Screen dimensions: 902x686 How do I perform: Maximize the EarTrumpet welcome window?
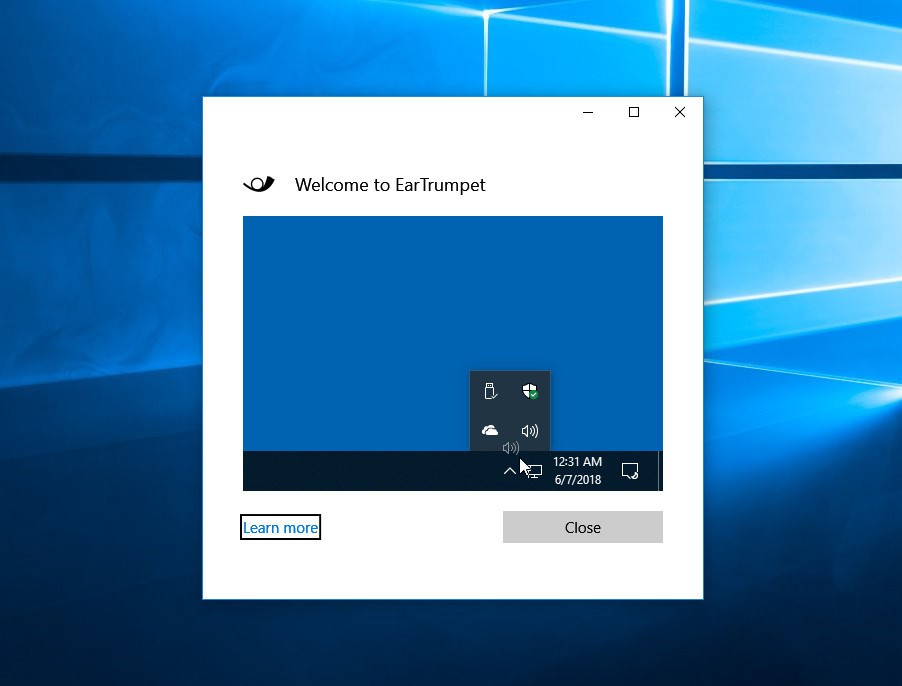click(x=634, y=112)
